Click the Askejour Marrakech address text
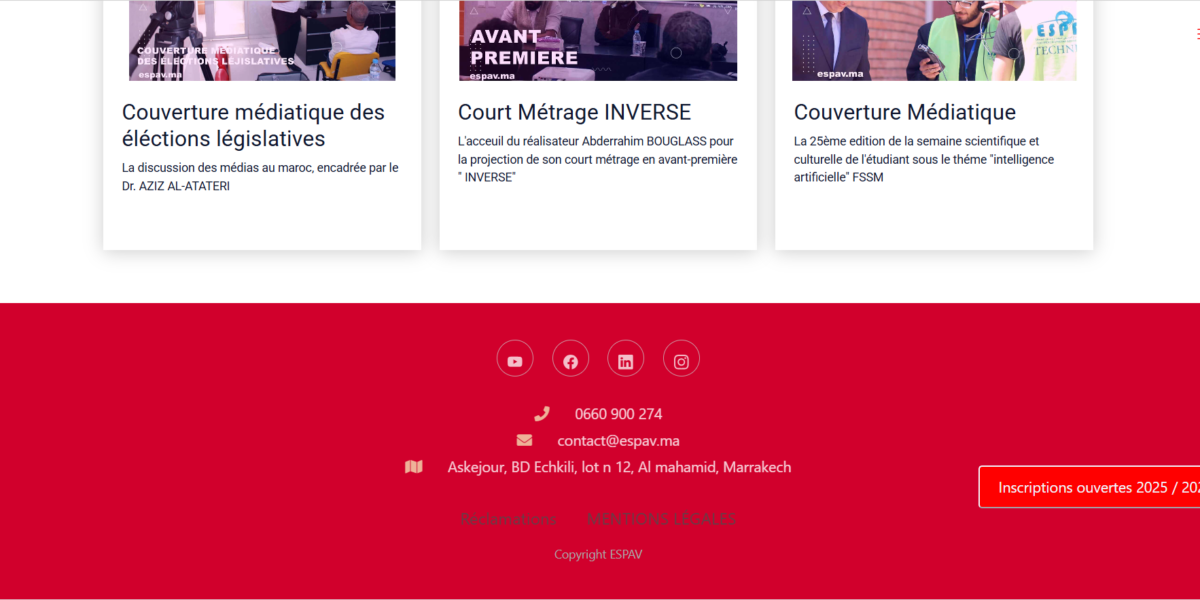The height and width of the screenshot is (600, 1200). point(619,467)
